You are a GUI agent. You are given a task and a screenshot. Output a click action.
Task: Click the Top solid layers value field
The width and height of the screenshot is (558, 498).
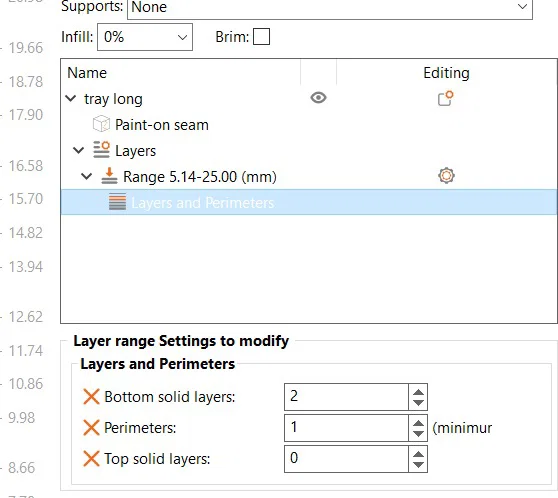click(x=346, y=458)
